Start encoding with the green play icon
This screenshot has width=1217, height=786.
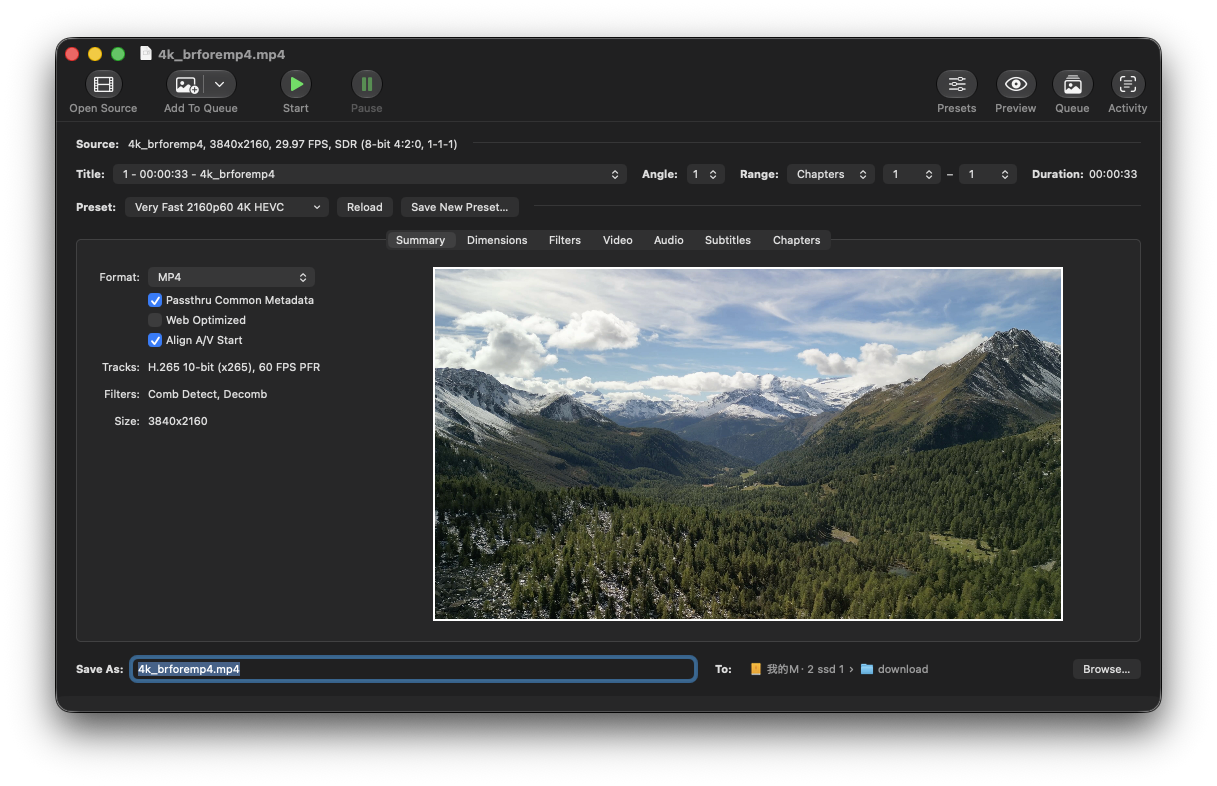(x=295, y=85)
